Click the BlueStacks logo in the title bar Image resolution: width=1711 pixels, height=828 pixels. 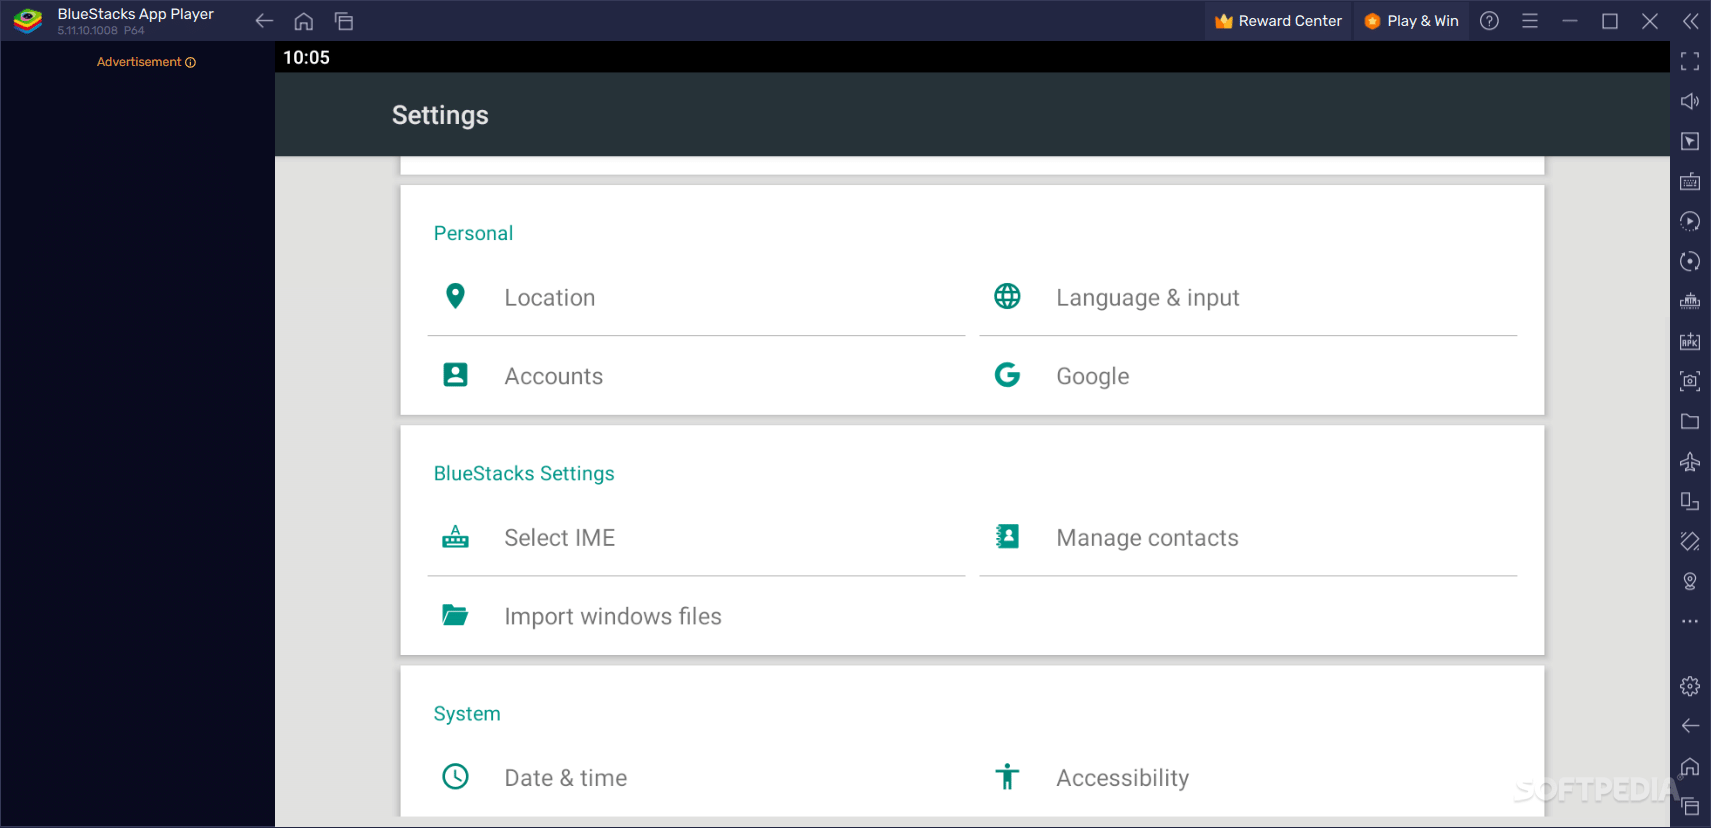pyautogui.click(x=28, y=21)
